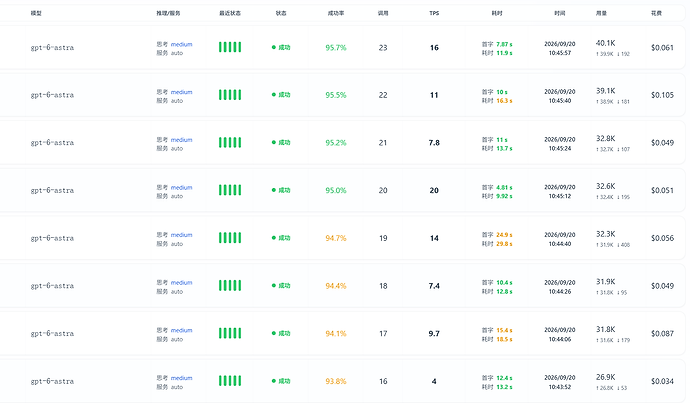Click the 成功 status indicator in the 95.0% row
Viewport: 690px width, 403px height.
(281, 190)
